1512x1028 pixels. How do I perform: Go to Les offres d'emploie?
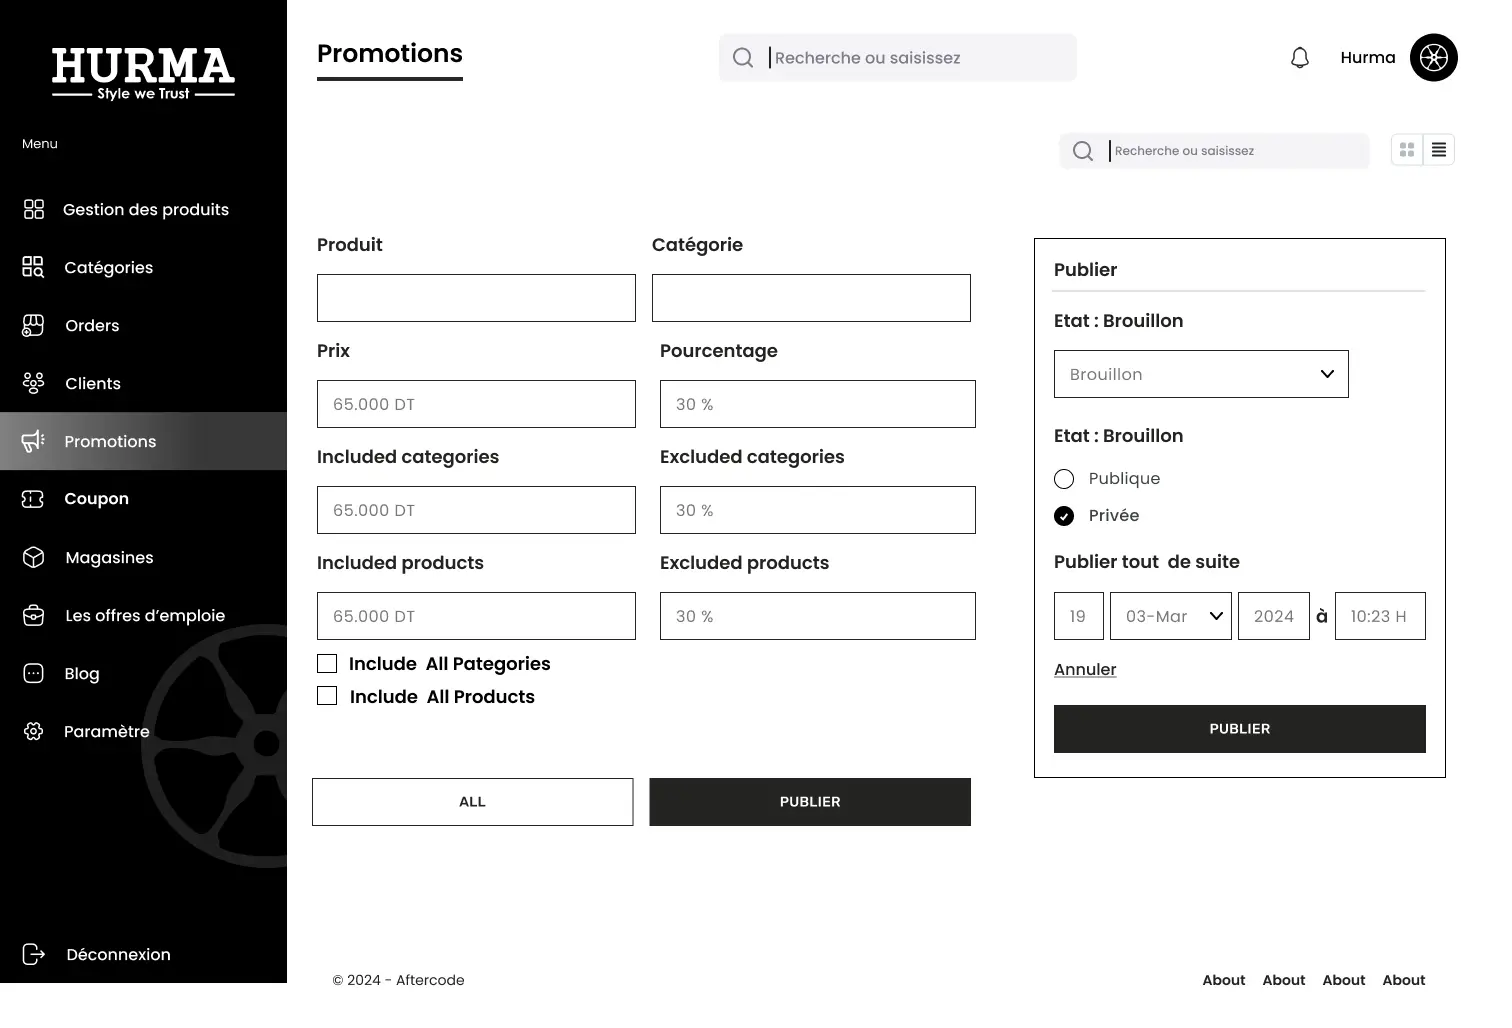coord(144,615)
